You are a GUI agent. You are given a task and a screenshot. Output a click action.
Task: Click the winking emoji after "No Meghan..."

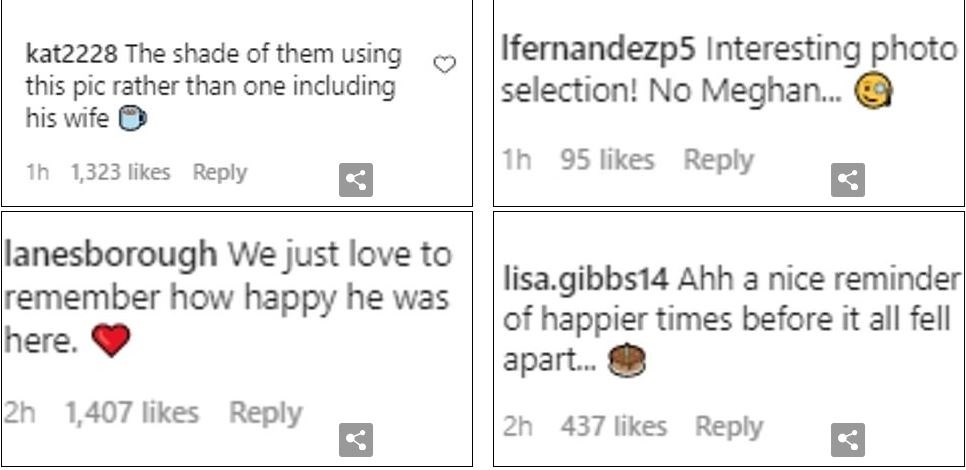coord(874,92)
